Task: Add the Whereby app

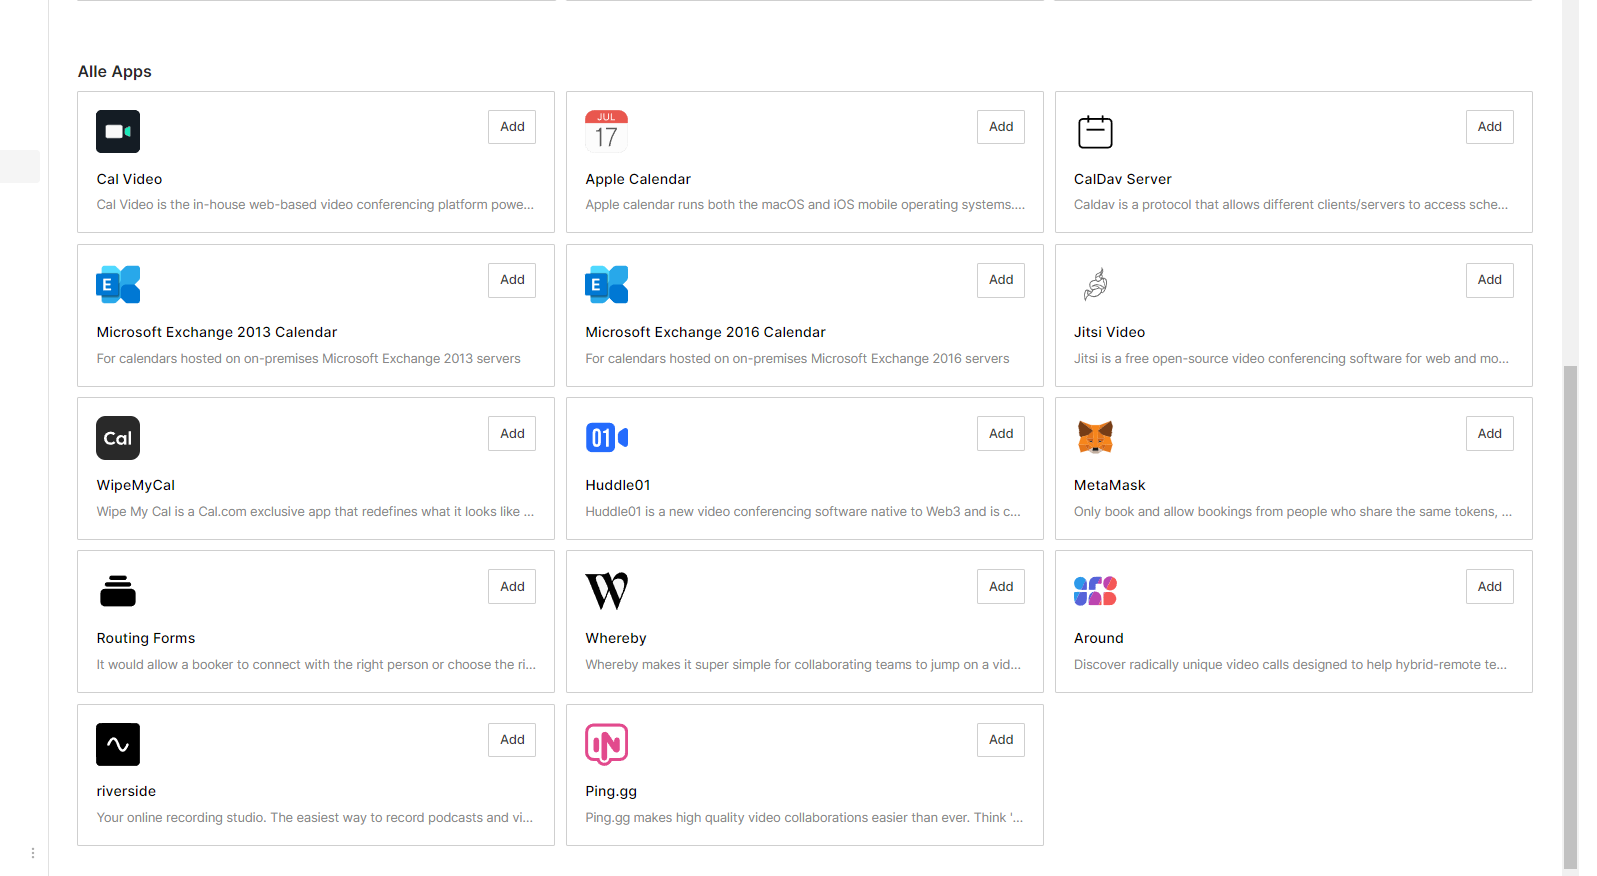Action: [x=1000, y=586]
